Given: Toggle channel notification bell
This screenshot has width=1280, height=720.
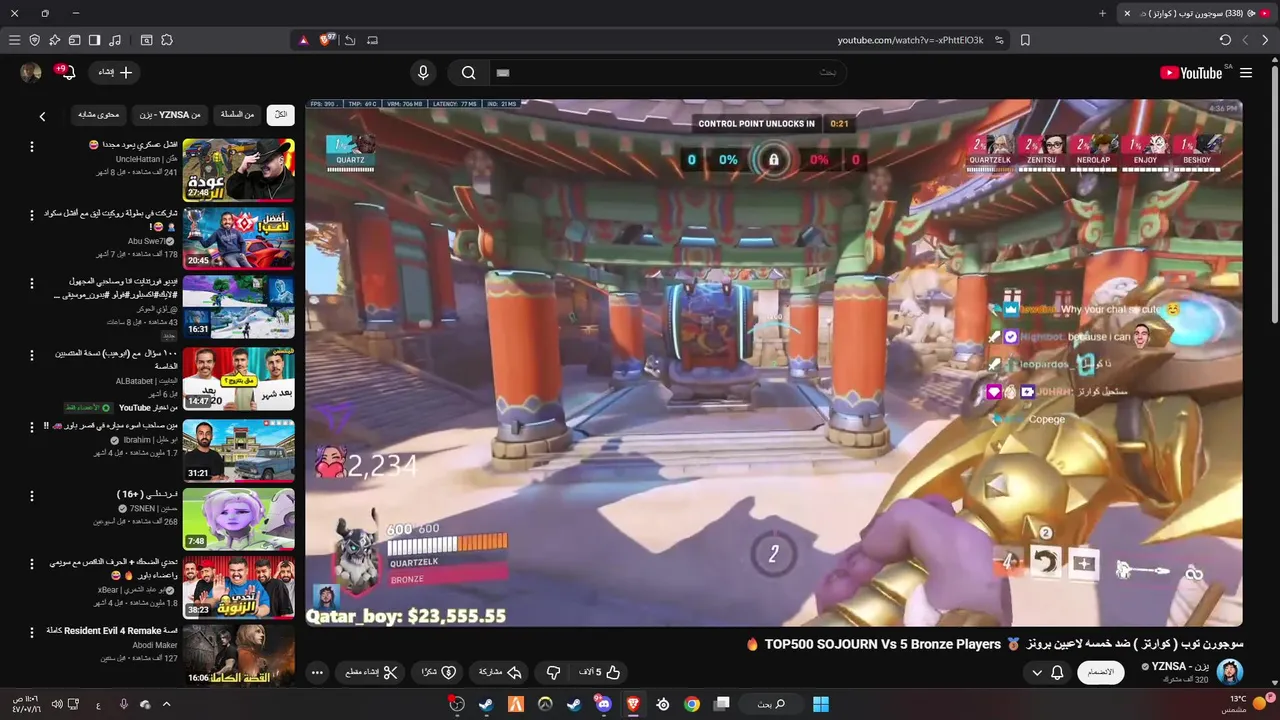Looking at the screenshot, I should click(x=1057, y=673).
